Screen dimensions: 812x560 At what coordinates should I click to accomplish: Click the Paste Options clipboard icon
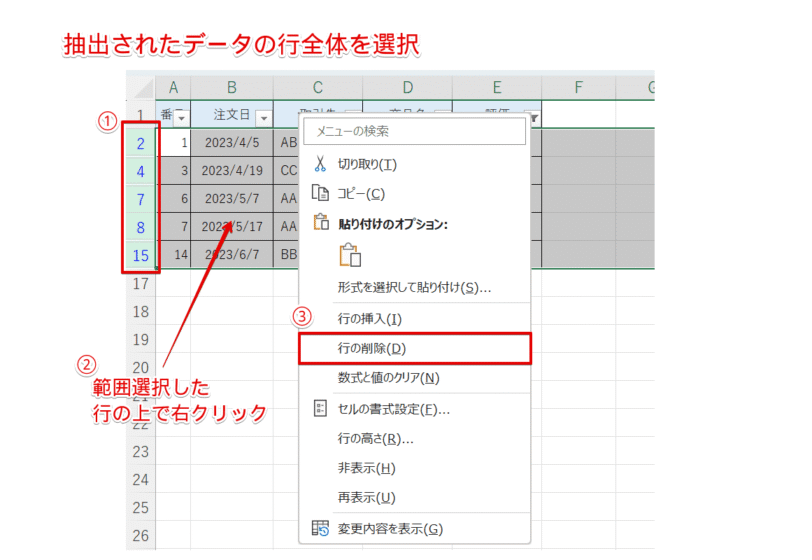[x=321, y=222]
